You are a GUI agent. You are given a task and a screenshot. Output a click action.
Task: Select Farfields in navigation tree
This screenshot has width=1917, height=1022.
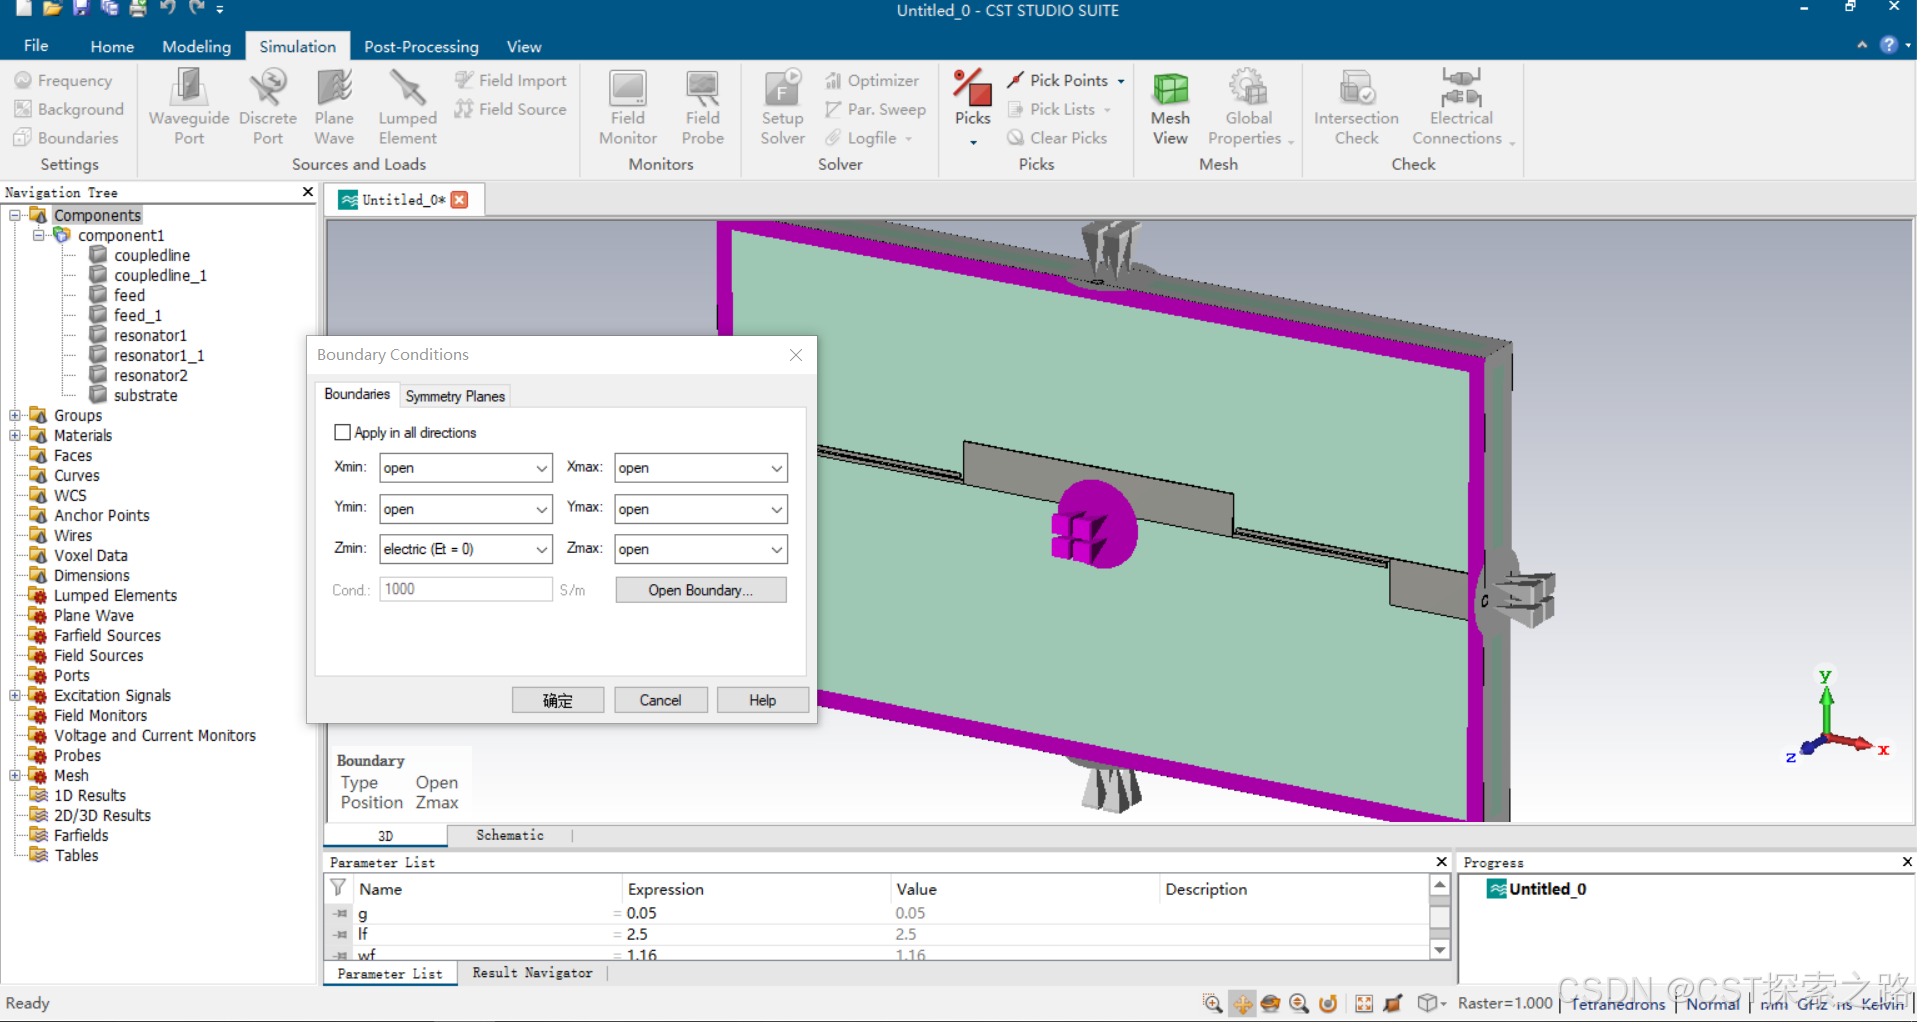coord(81,835)
